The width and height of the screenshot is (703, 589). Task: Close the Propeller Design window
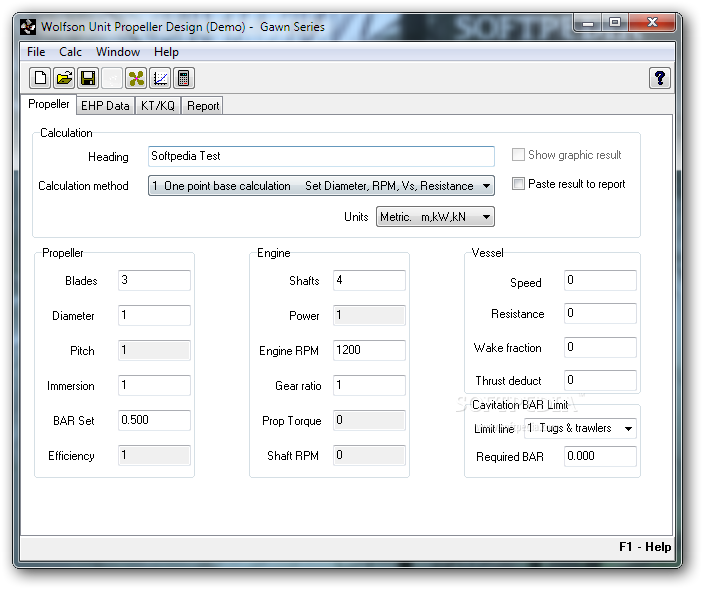click(652, 22)
